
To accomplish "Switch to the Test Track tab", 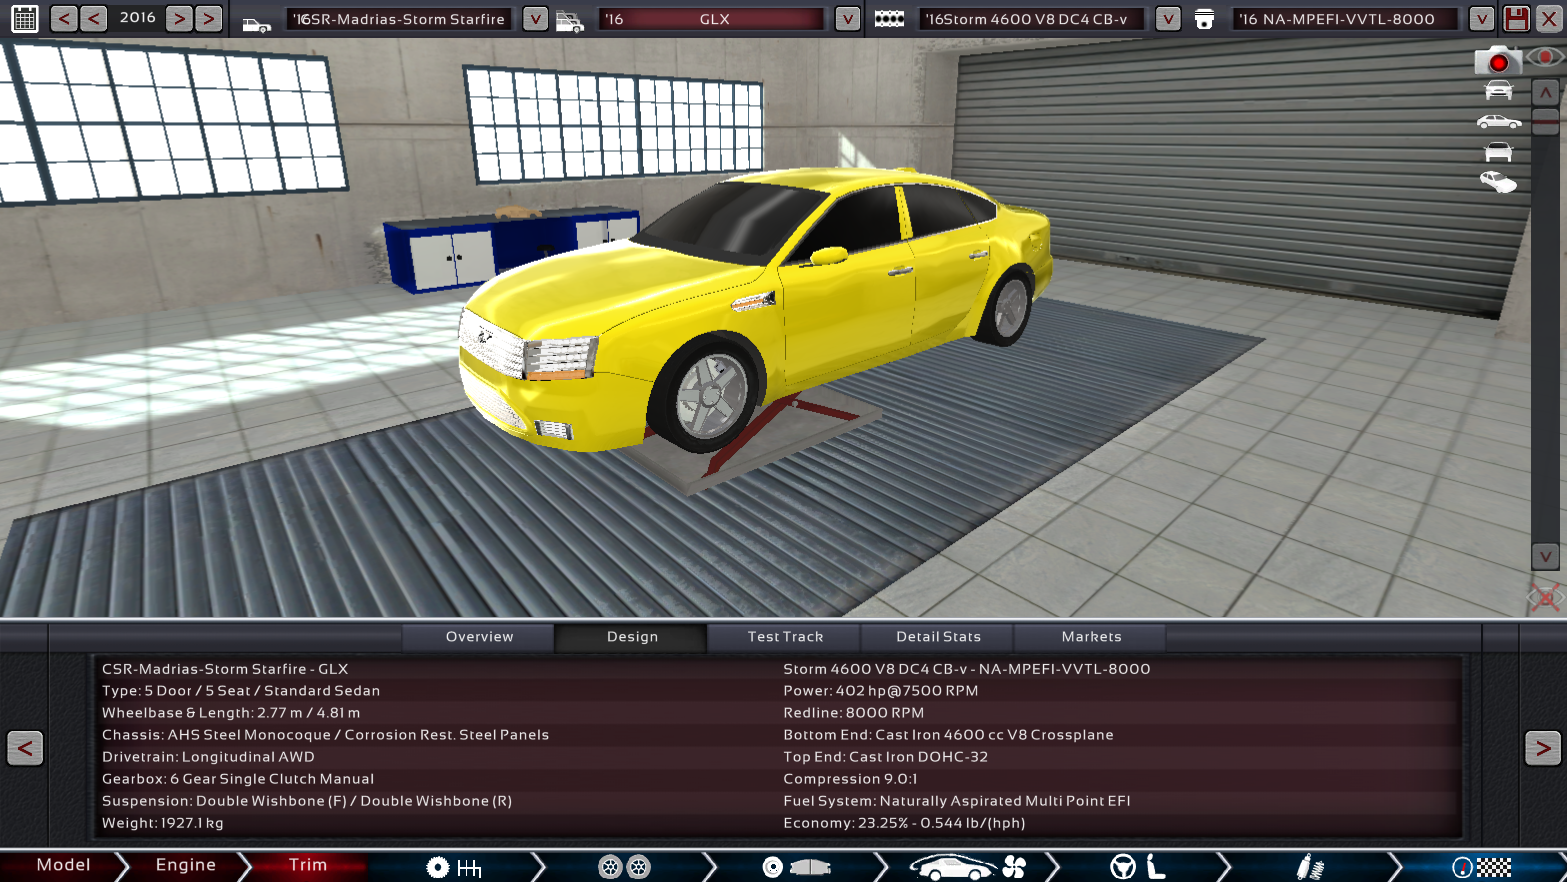I will pos(784,637).
